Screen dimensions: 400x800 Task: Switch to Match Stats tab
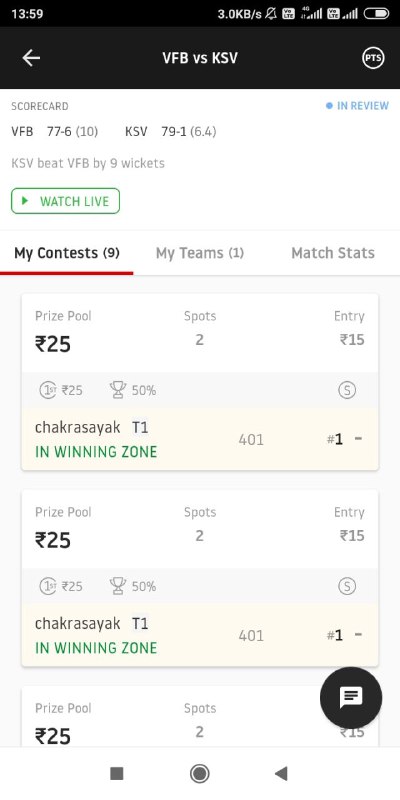pos(333,253)
